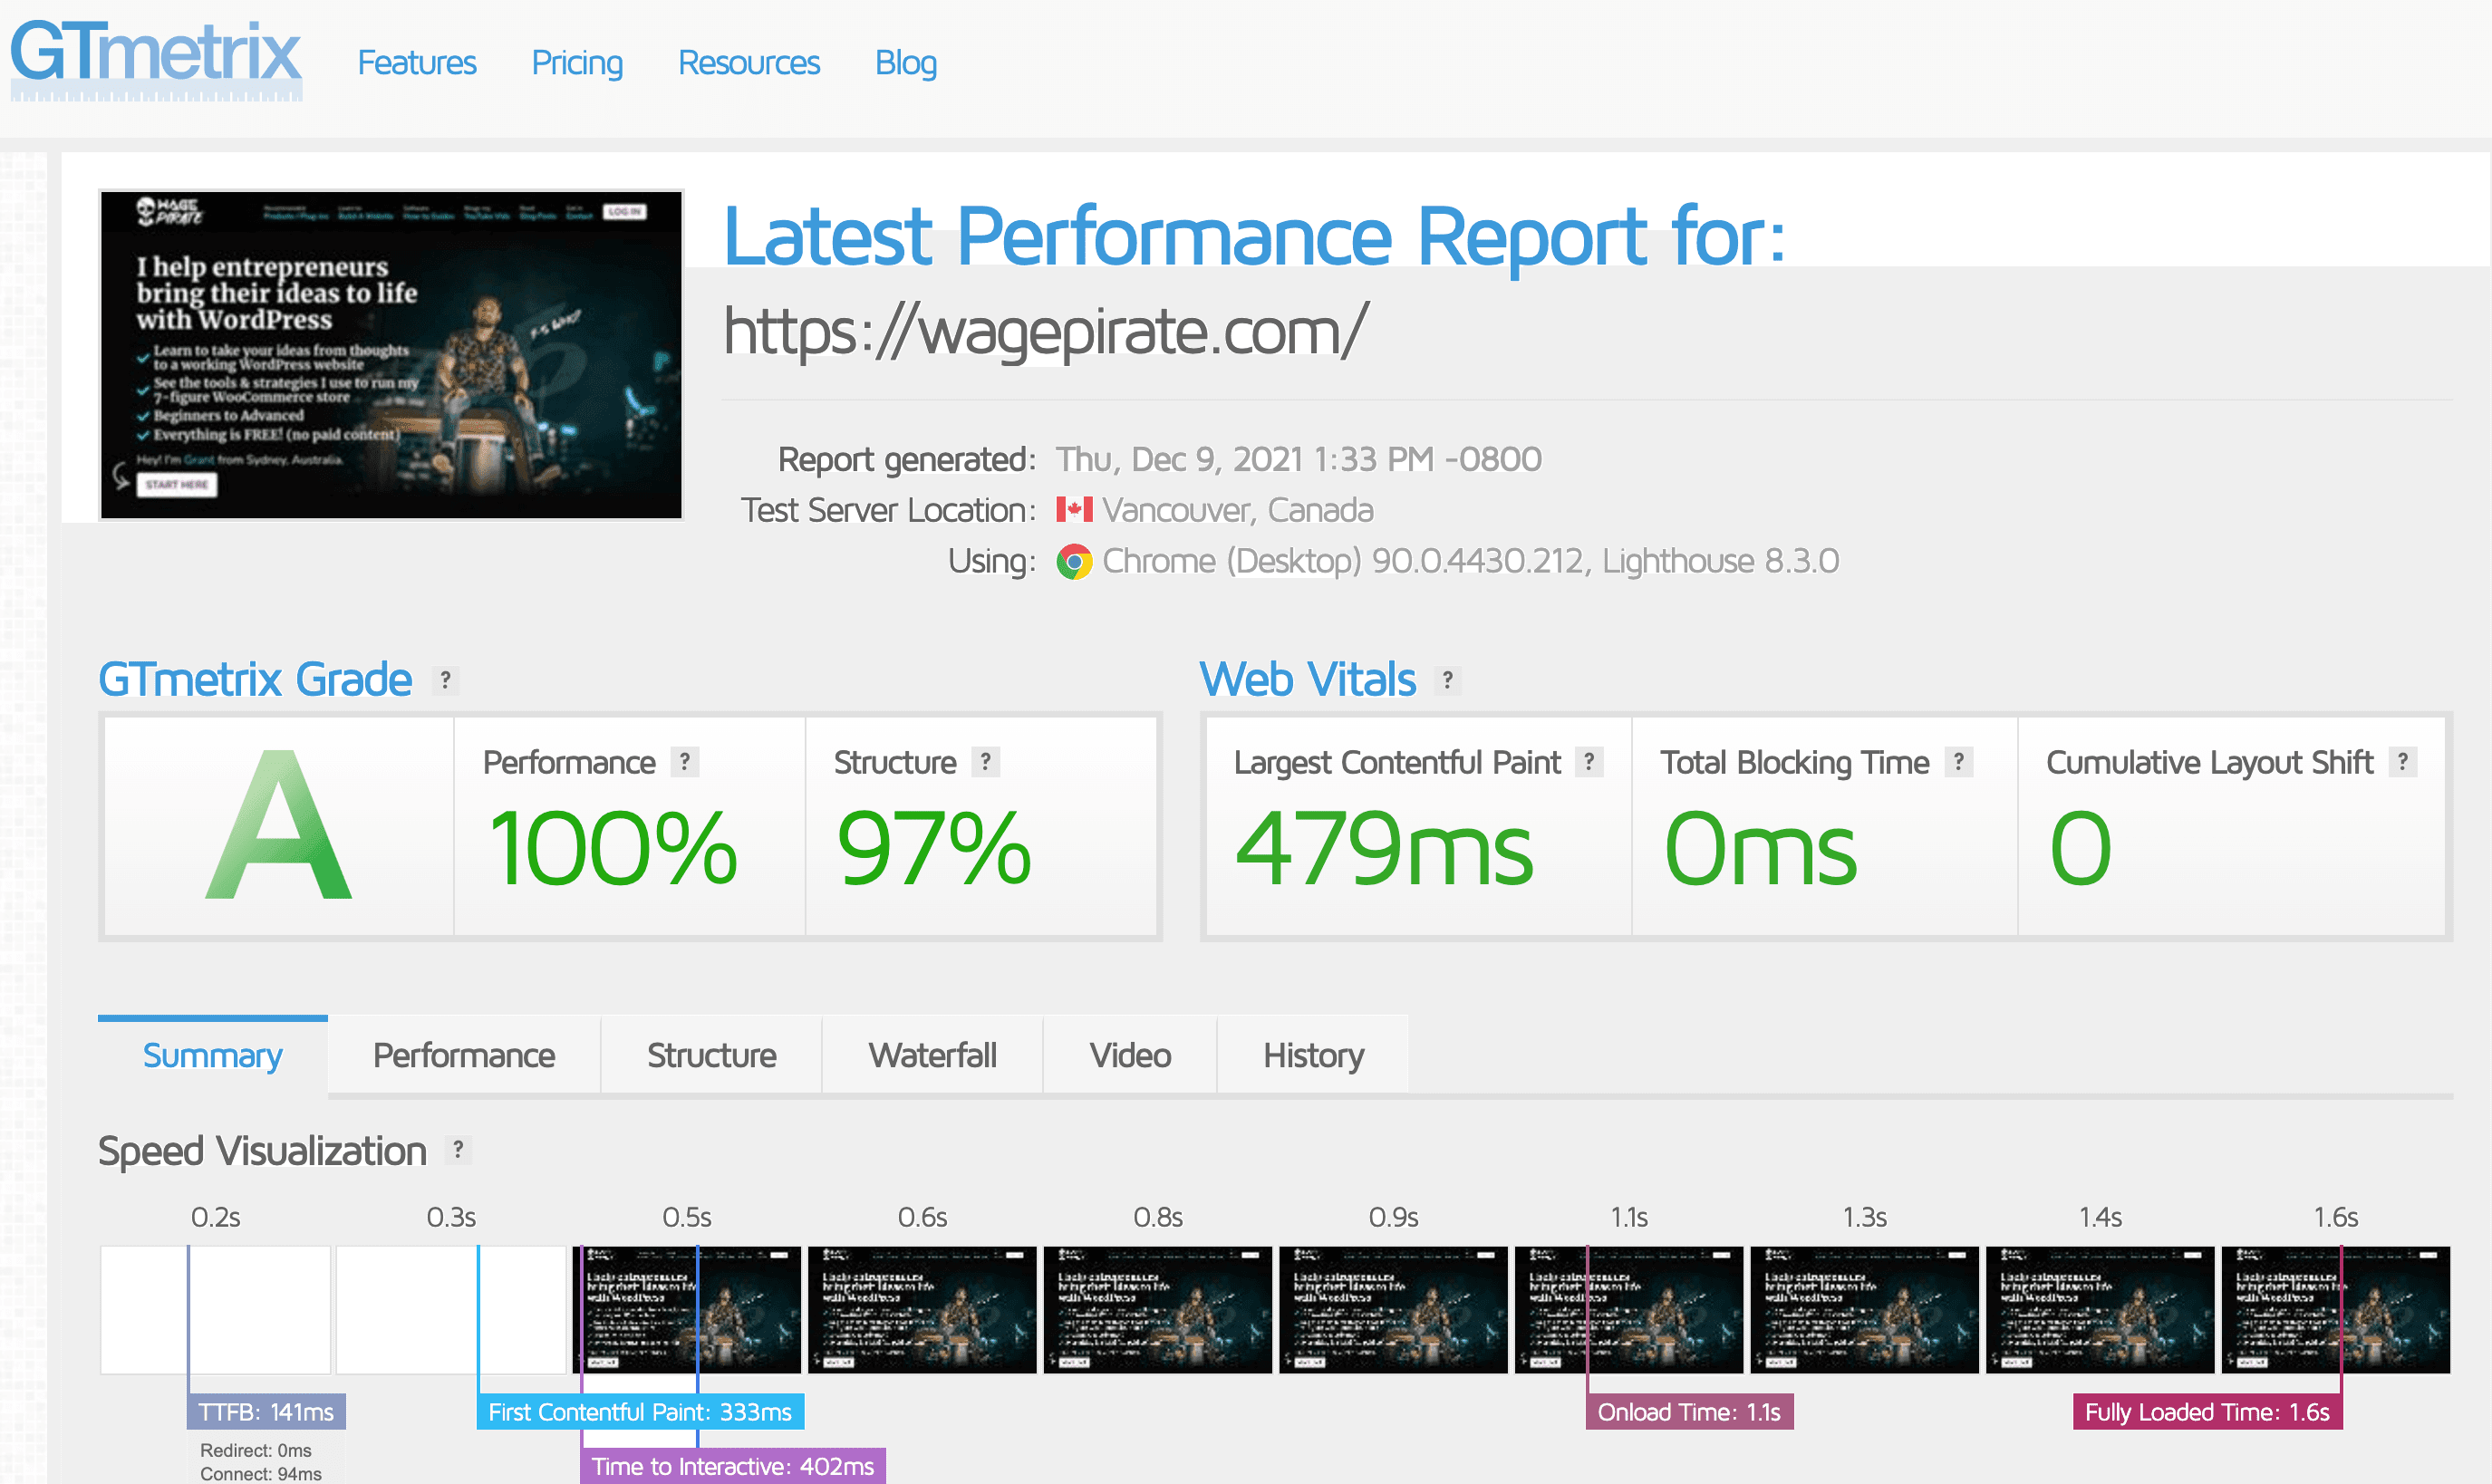This screenshot has height=1484, width=2492.
Task: Click the wagepirate site screenshot thumbnail
Action: coord(391,355)
